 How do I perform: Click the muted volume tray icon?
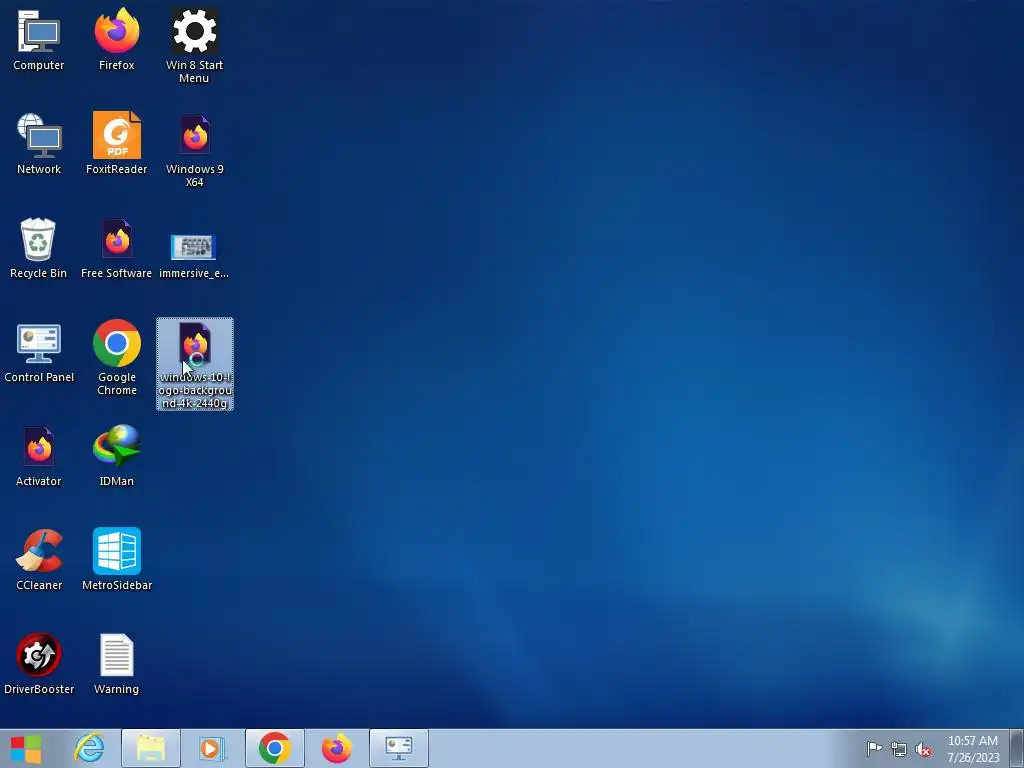click(x=923, y=750)
